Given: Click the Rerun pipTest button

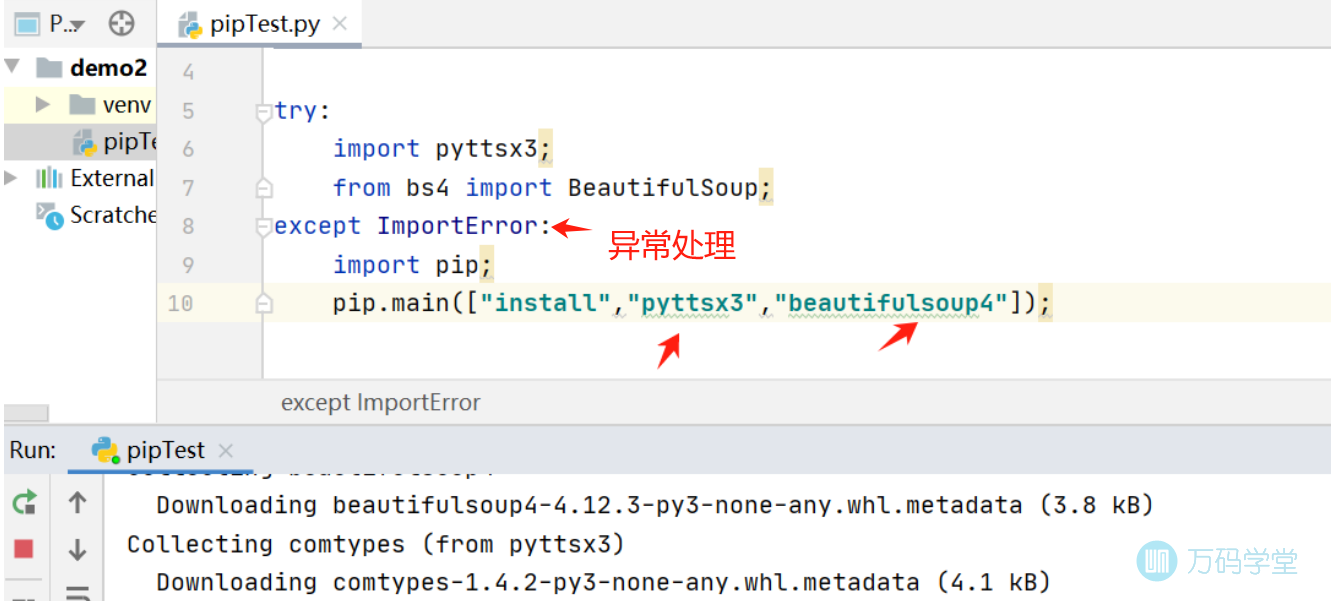Looking at the screenshot, I should [24, 503].
